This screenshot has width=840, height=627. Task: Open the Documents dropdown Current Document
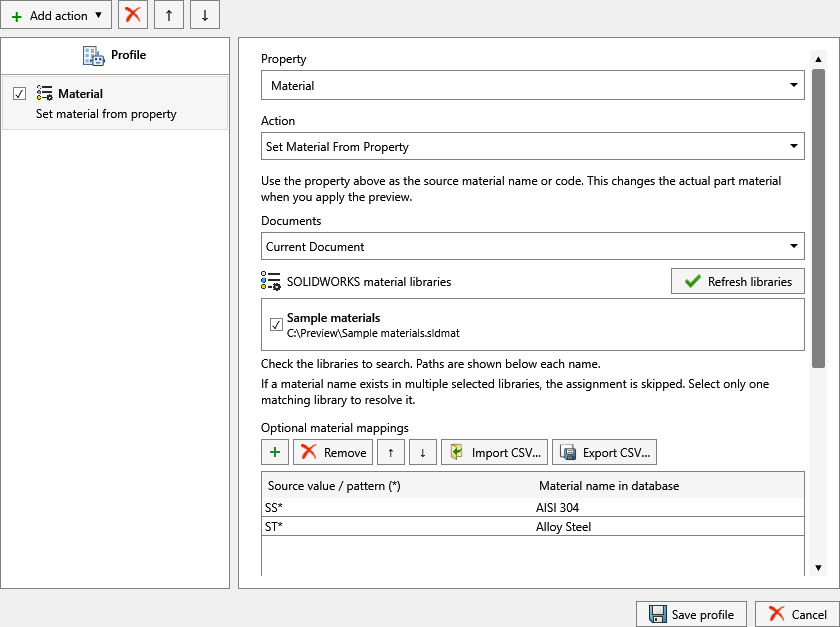(532, 247)
